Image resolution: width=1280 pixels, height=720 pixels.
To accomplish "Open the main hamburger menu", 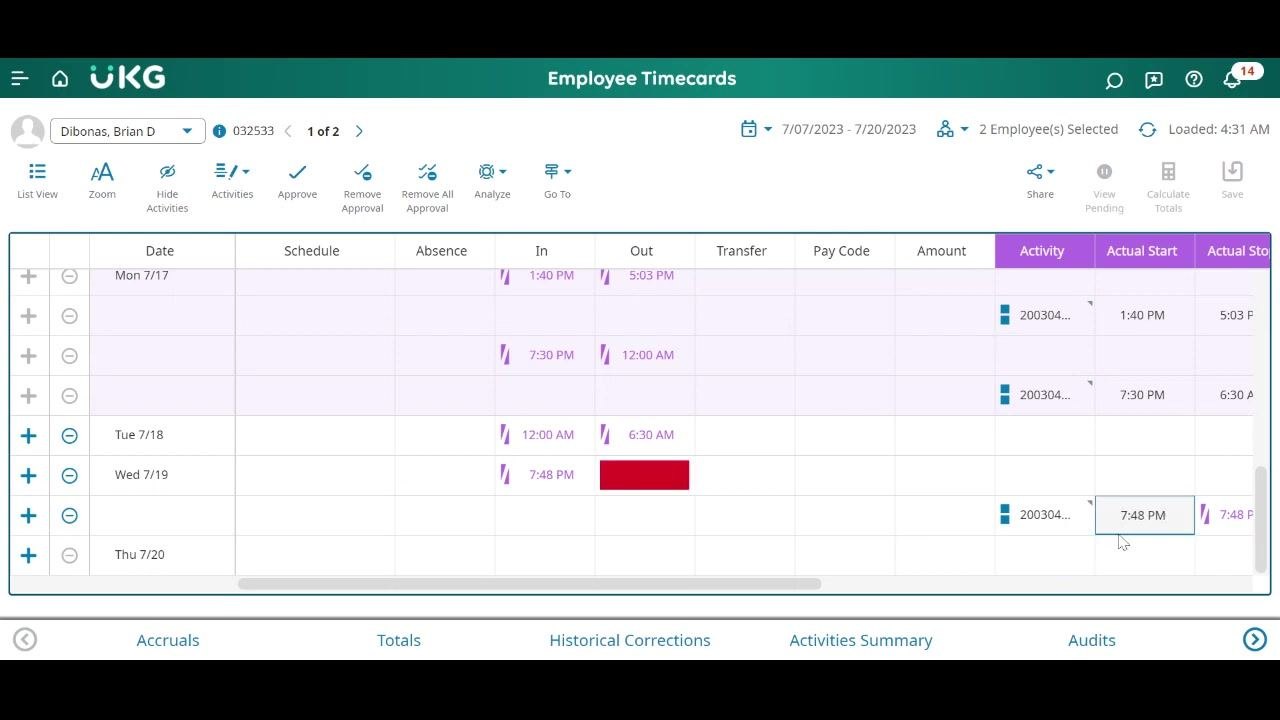I will 20,79.
